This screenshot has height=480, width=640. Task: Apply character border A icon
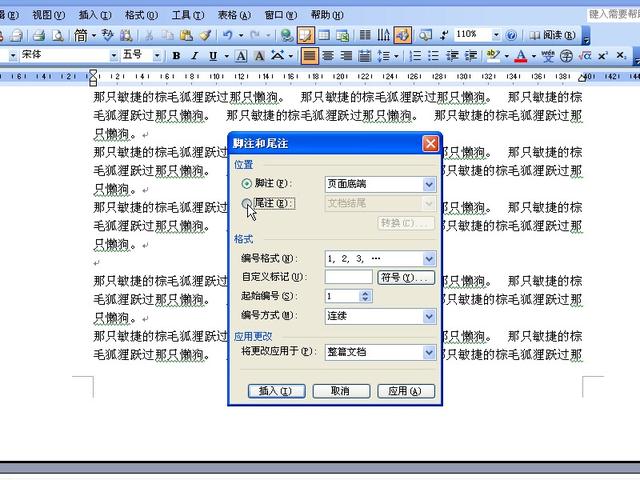click(x=241, y=56)
